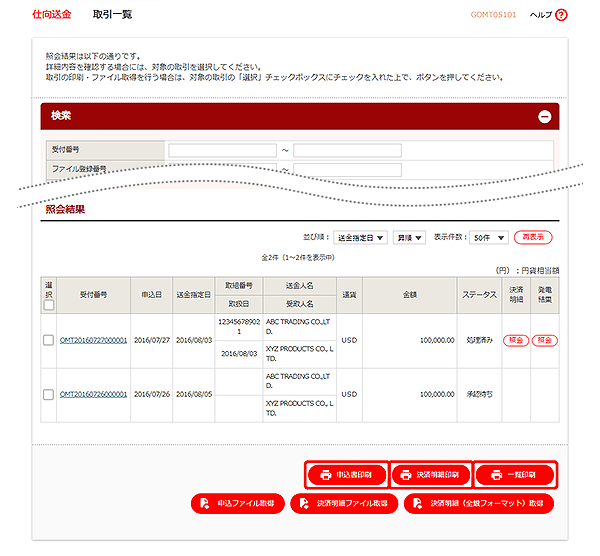Click the 送金指定日 column header

tap(194, 295)
